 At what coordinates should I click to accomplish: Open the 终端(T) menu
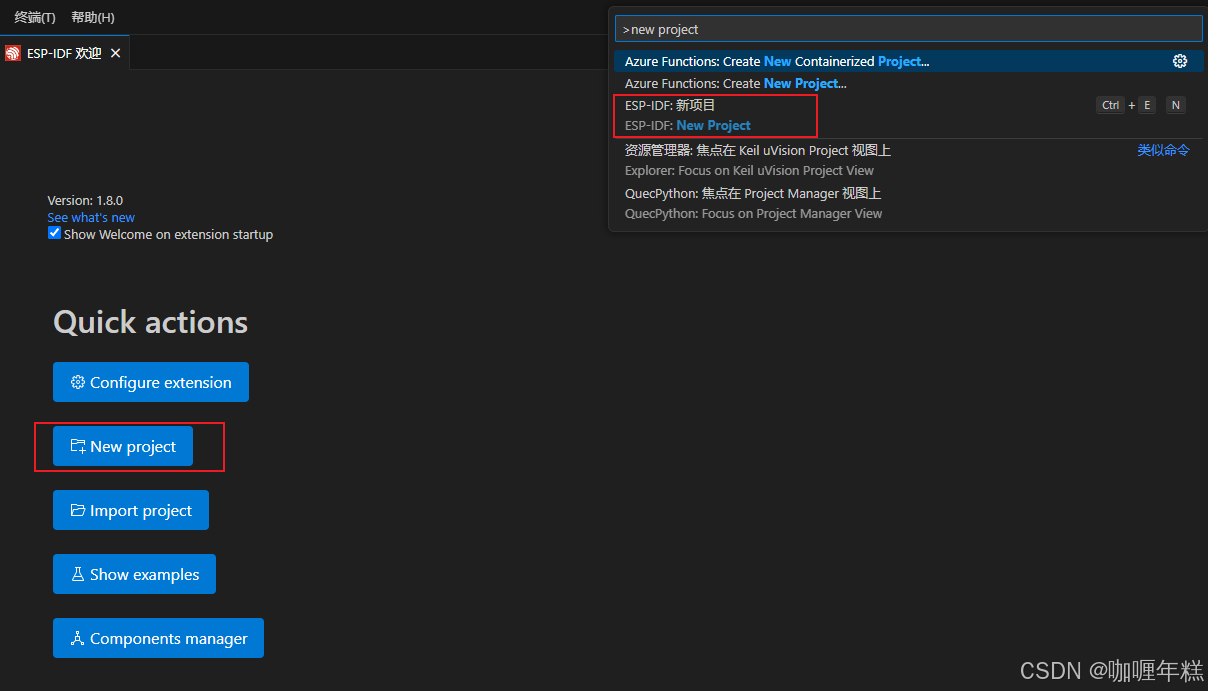(x=35, y=17)
